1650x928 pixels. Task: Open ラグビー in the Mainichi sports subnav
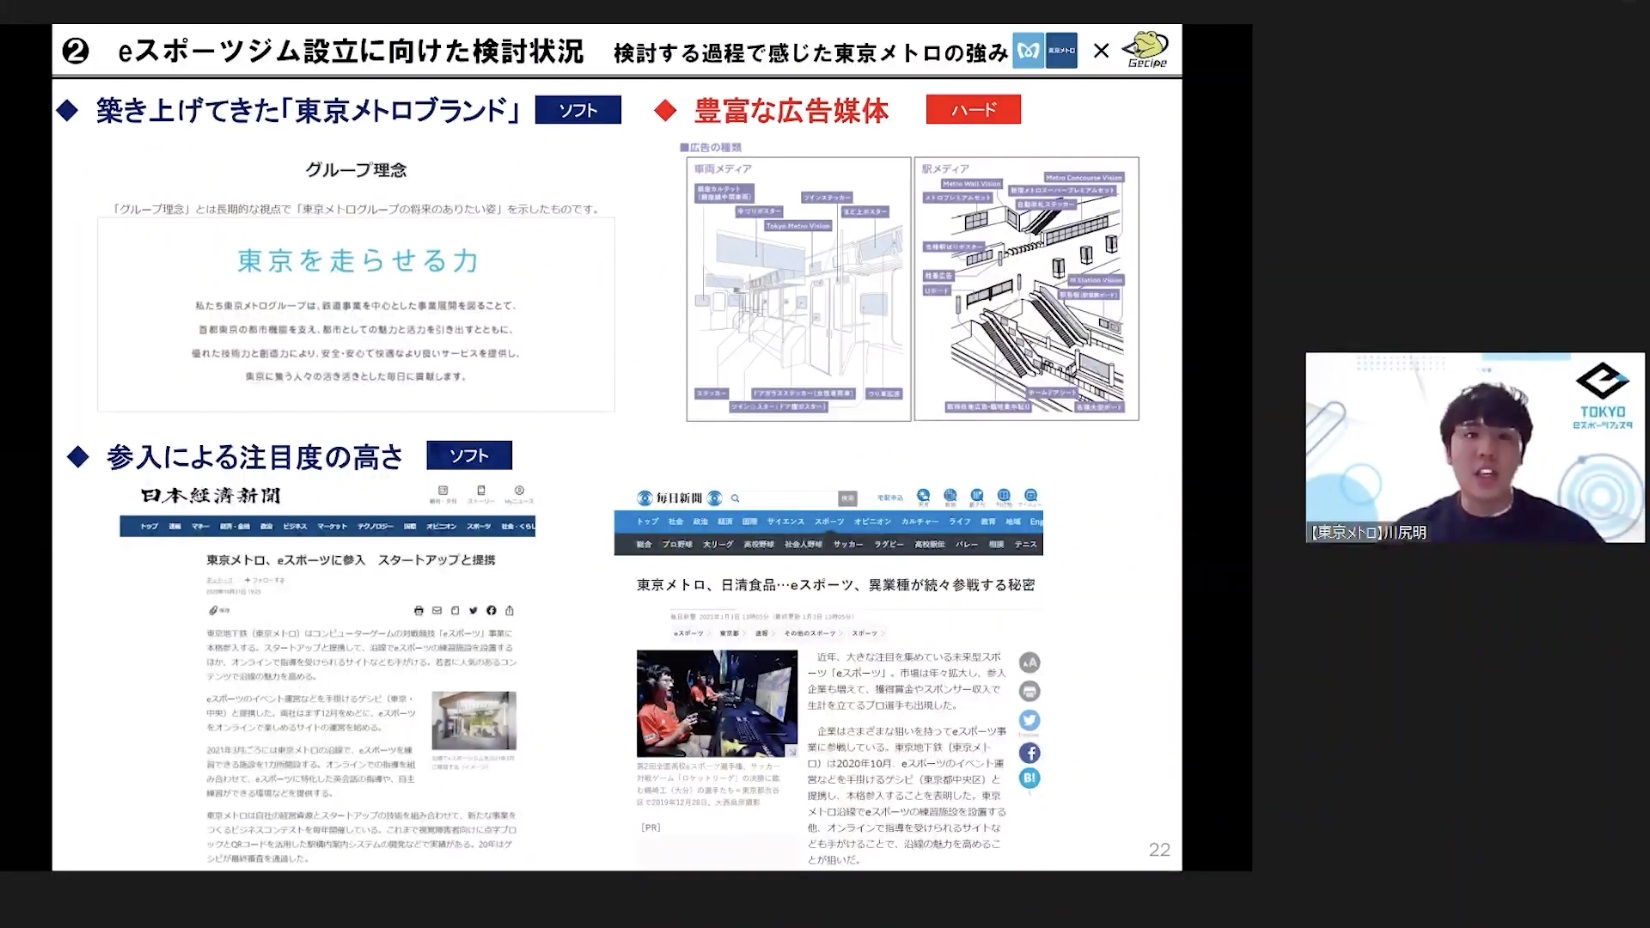[889, 544]
